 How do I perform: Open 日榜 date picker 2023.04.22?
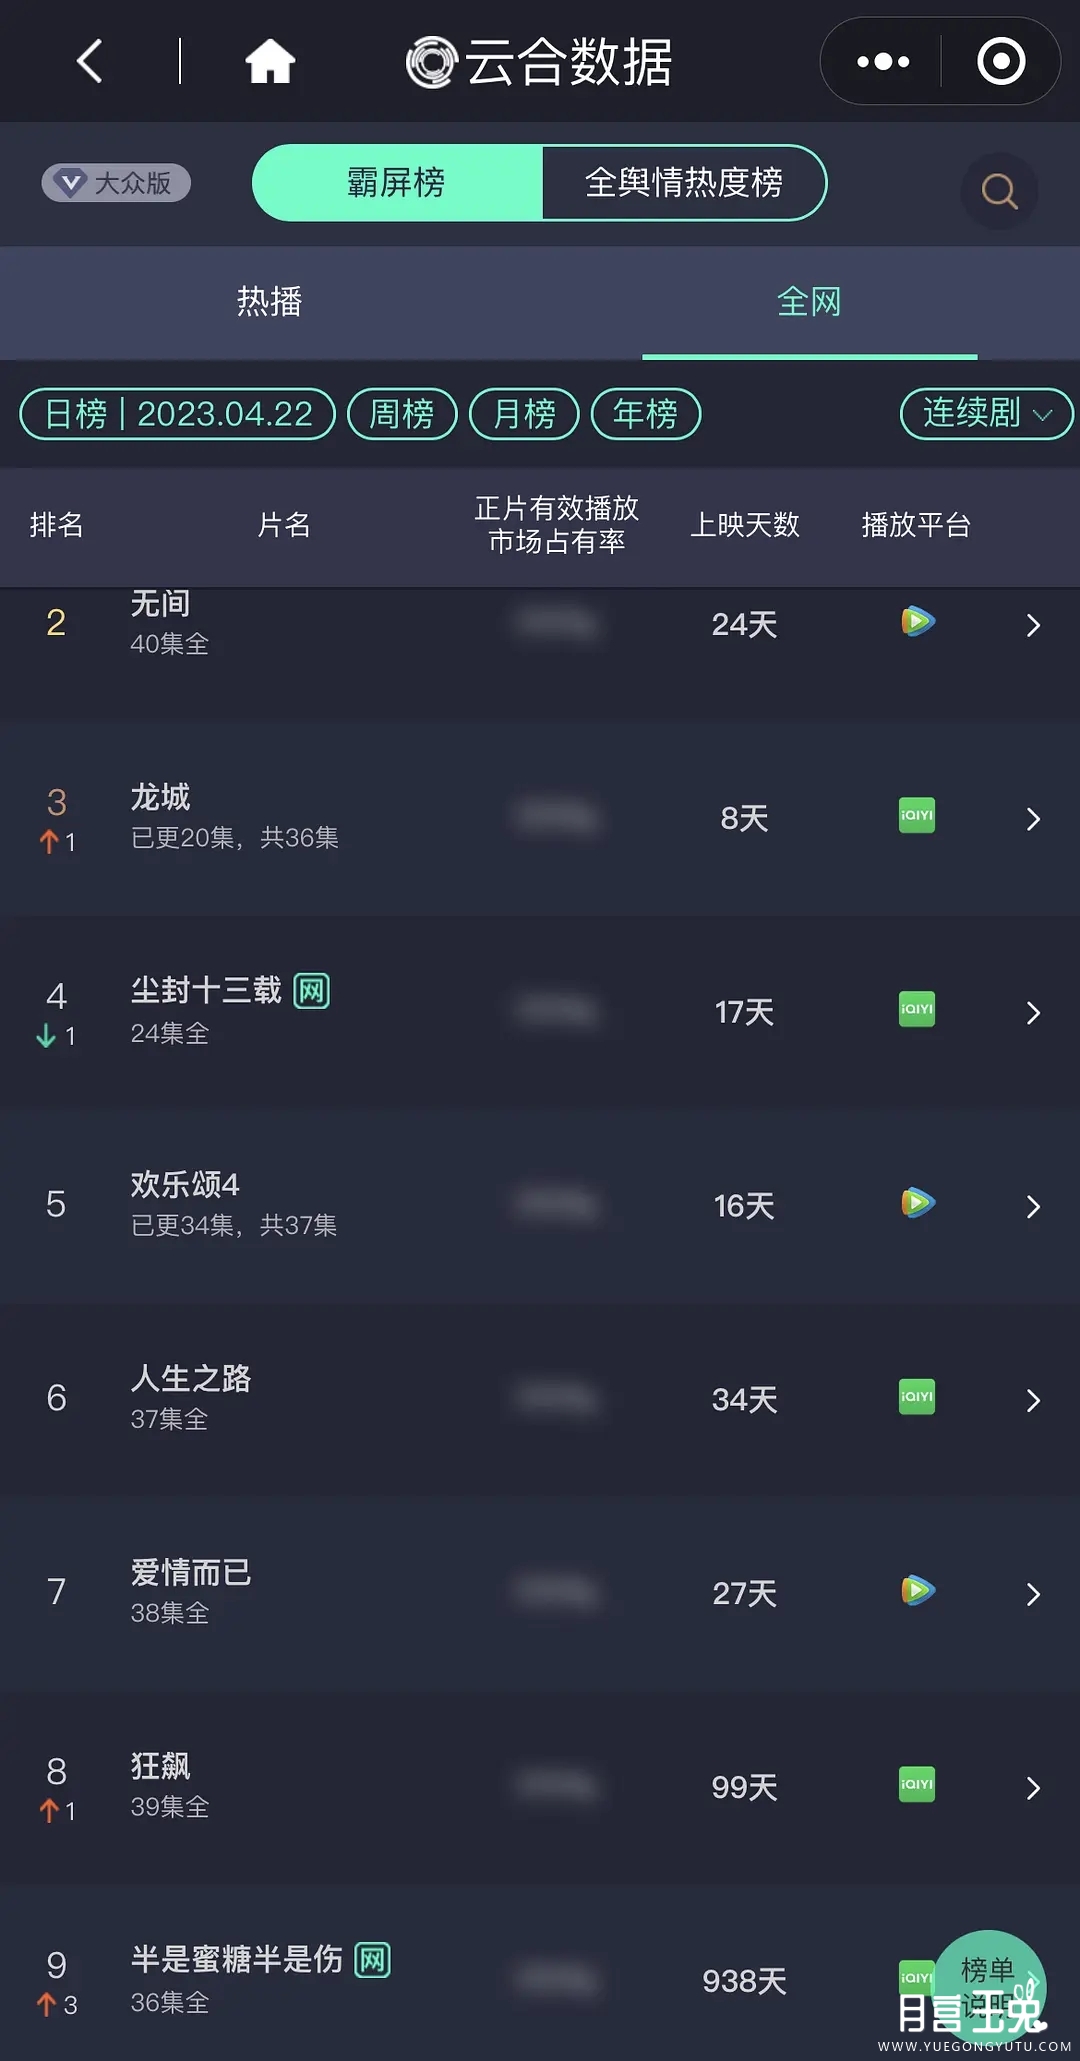click(x=178, y=414)
